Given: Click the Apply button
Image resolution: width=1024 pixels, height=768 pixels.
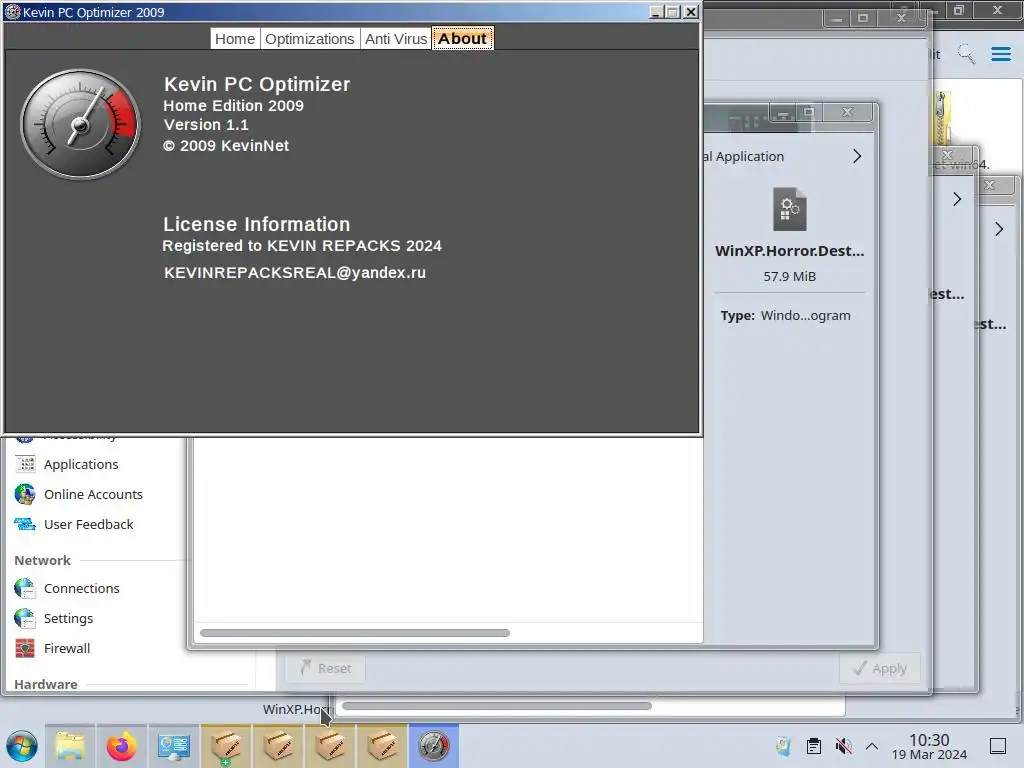Looking at the screenshot, I should 880,669.
